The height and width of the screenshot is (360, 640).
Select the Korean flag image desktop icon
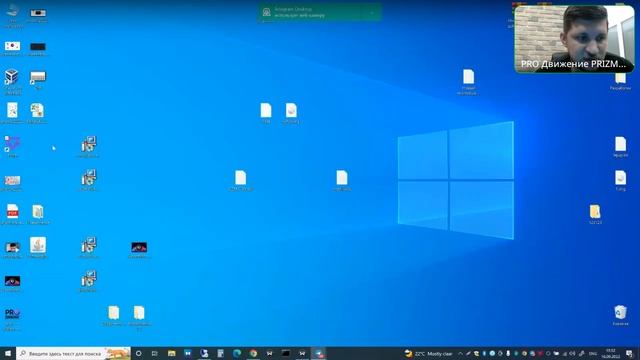(12, 48)
